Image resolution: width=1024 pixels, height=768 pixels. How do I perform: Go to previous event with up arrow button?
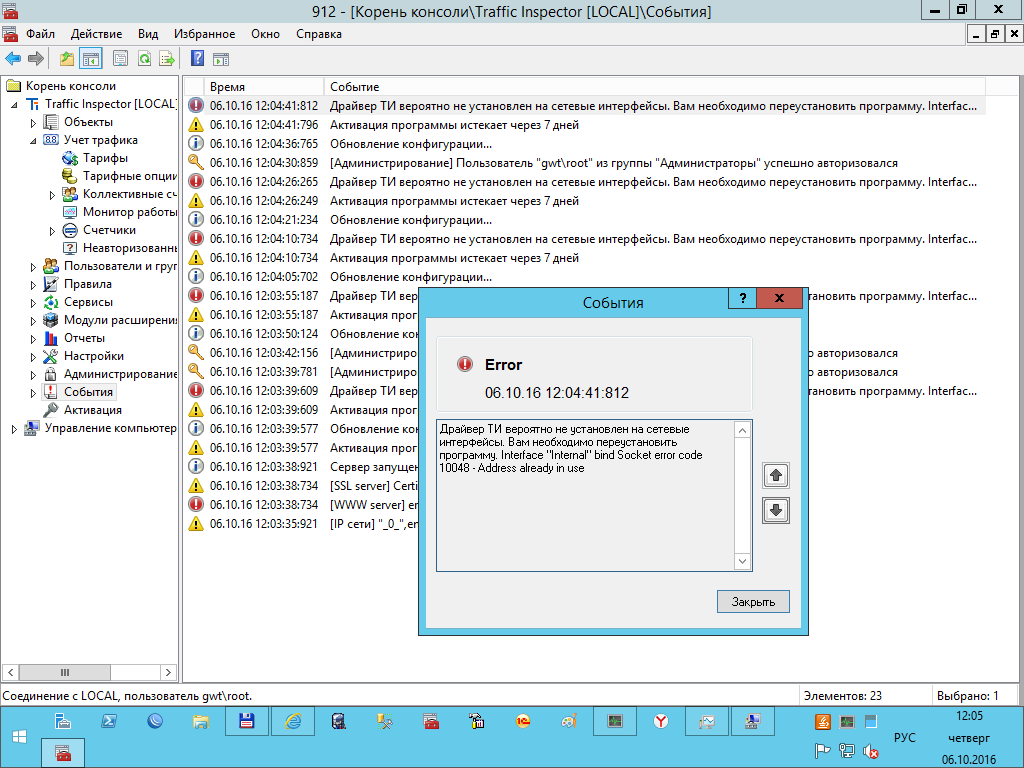pyautogui.click(x=776, y=475)
